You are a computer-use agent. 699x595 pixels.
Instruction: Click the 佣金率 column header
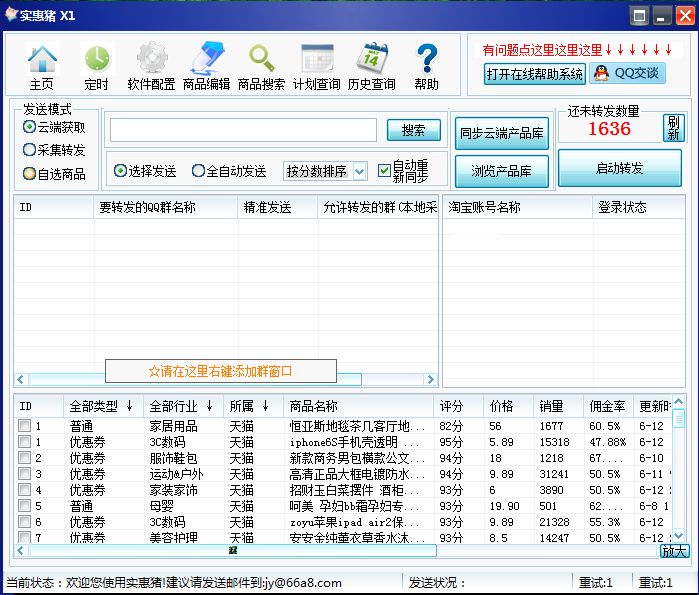click(x=609, y=406)
